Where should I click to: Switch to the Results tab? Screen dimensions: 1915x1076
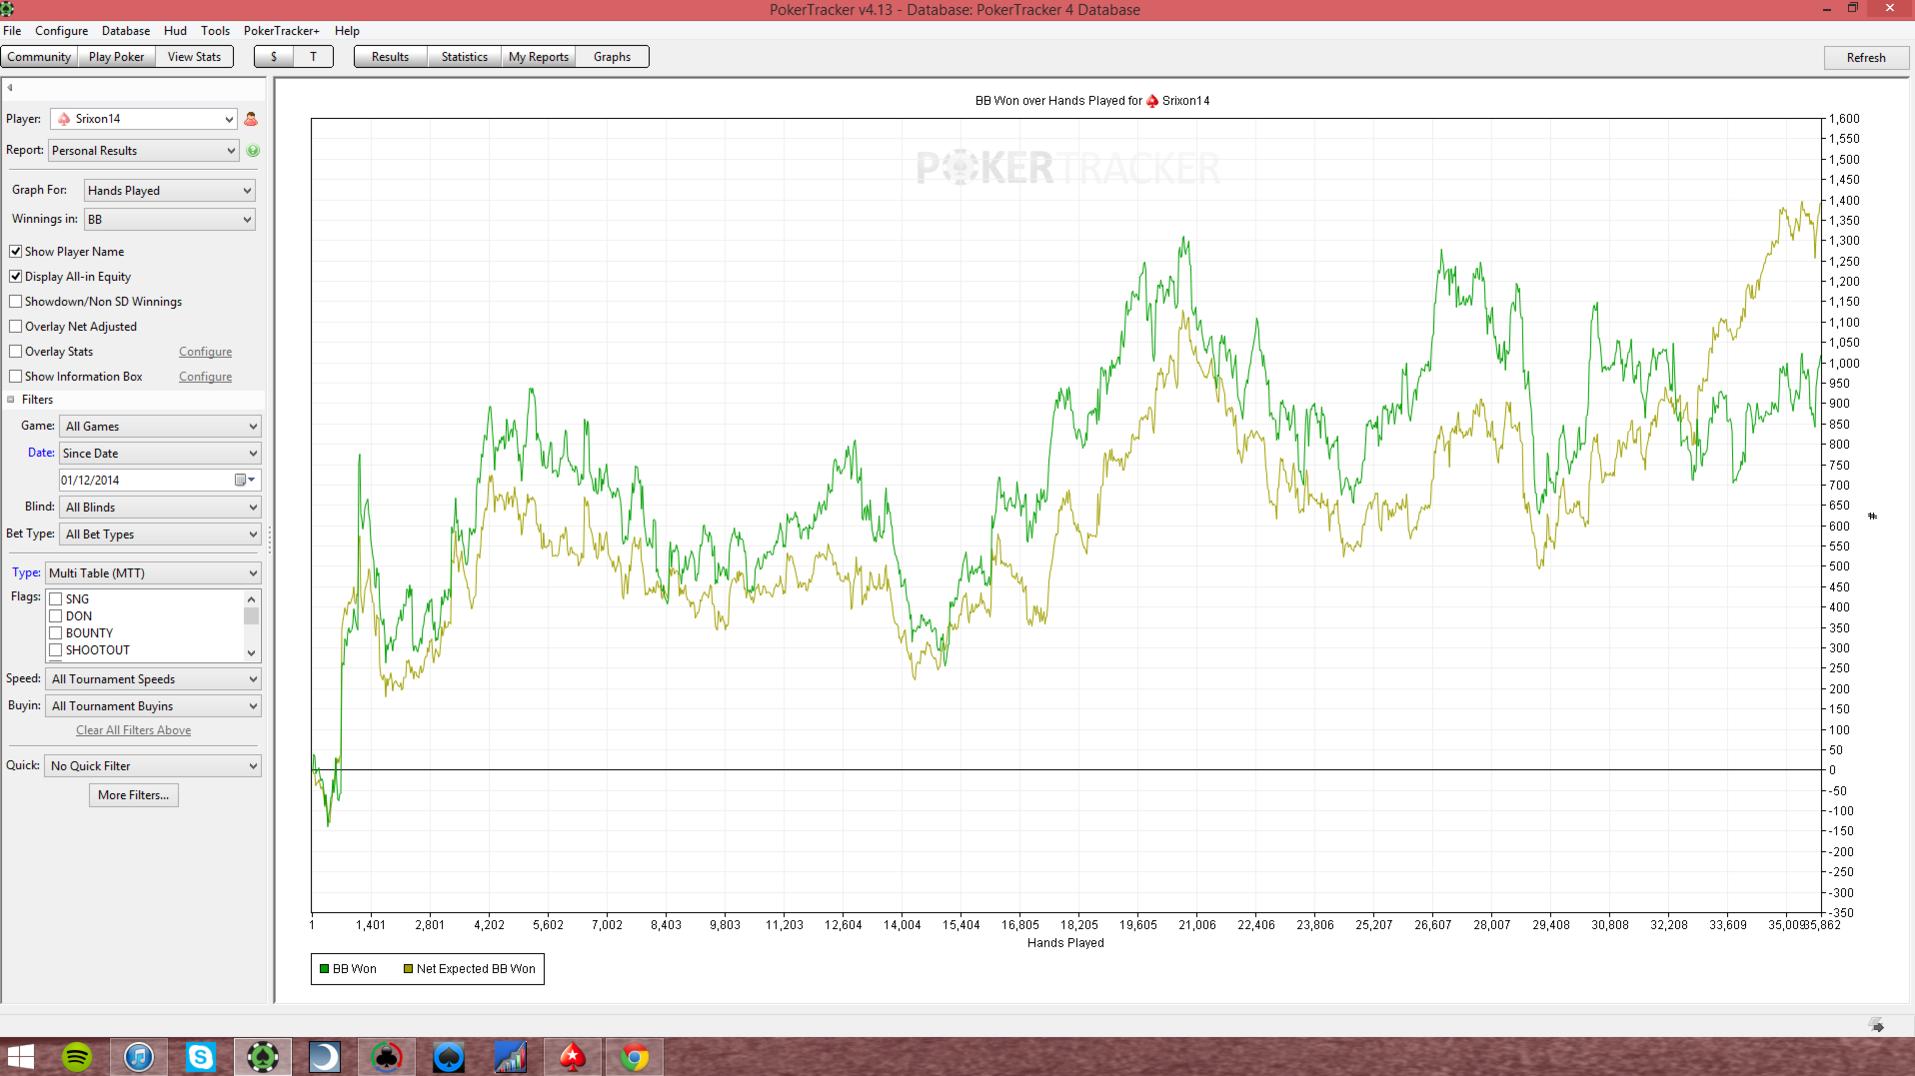tap(390, 57)
